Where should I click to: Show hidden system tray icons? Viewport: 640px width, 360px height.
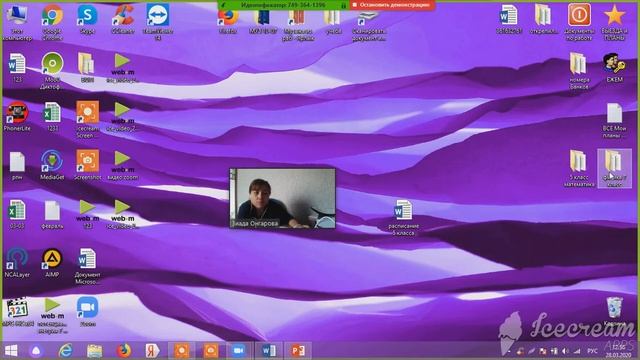[509, 351]
